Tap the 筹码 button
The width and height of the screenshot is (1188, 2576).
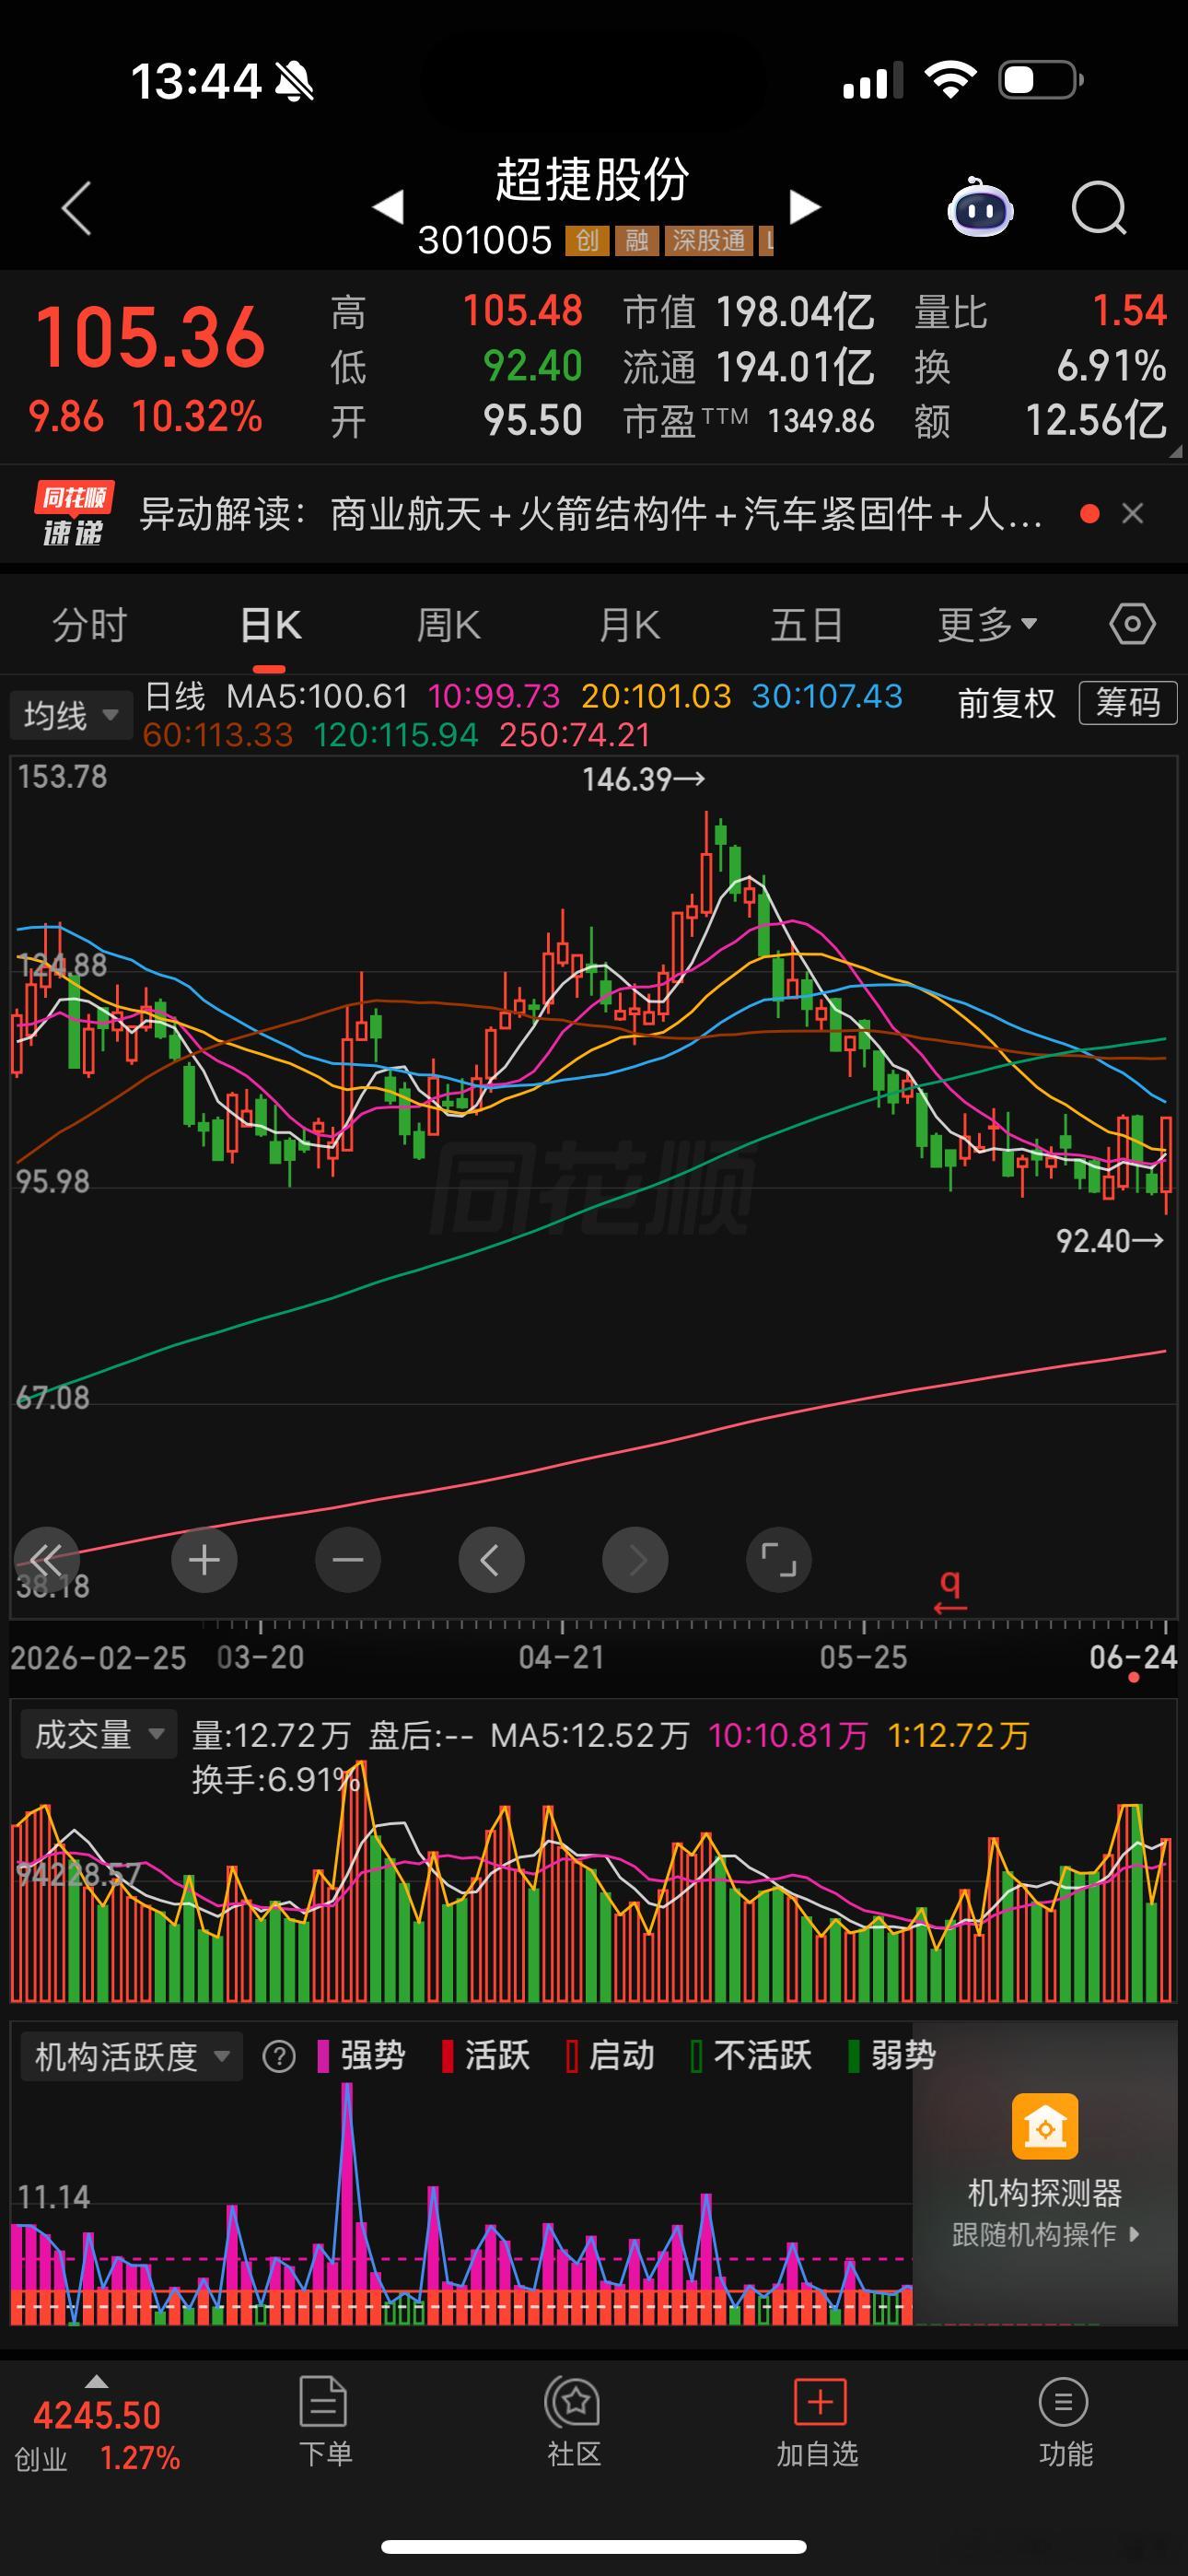click(x=1128, y=703)
